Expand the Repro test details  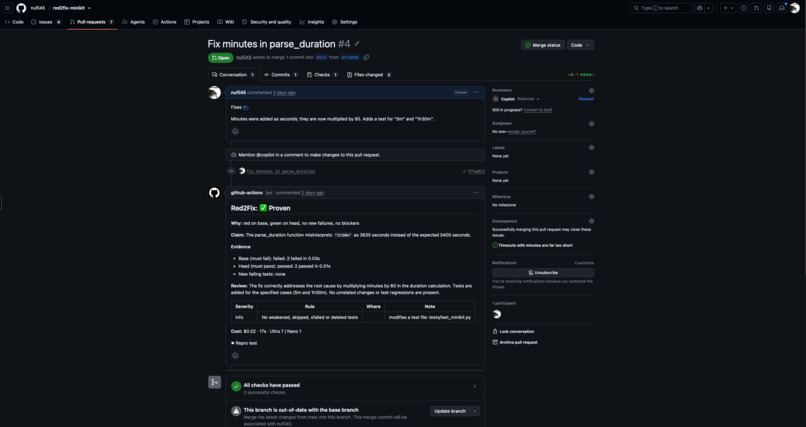coord(244,343)
